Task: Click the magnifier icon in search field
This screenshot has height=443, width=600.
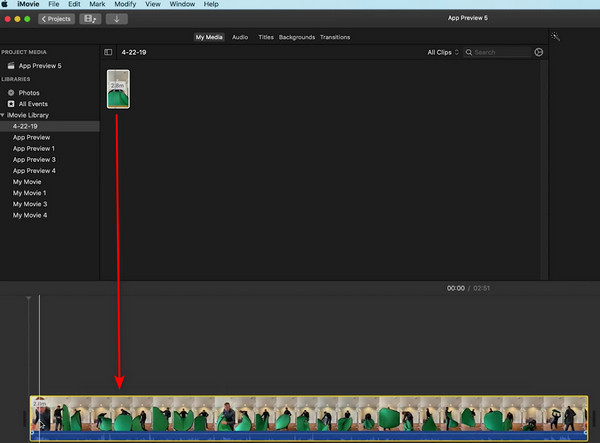Action: [x=469, y=52]
